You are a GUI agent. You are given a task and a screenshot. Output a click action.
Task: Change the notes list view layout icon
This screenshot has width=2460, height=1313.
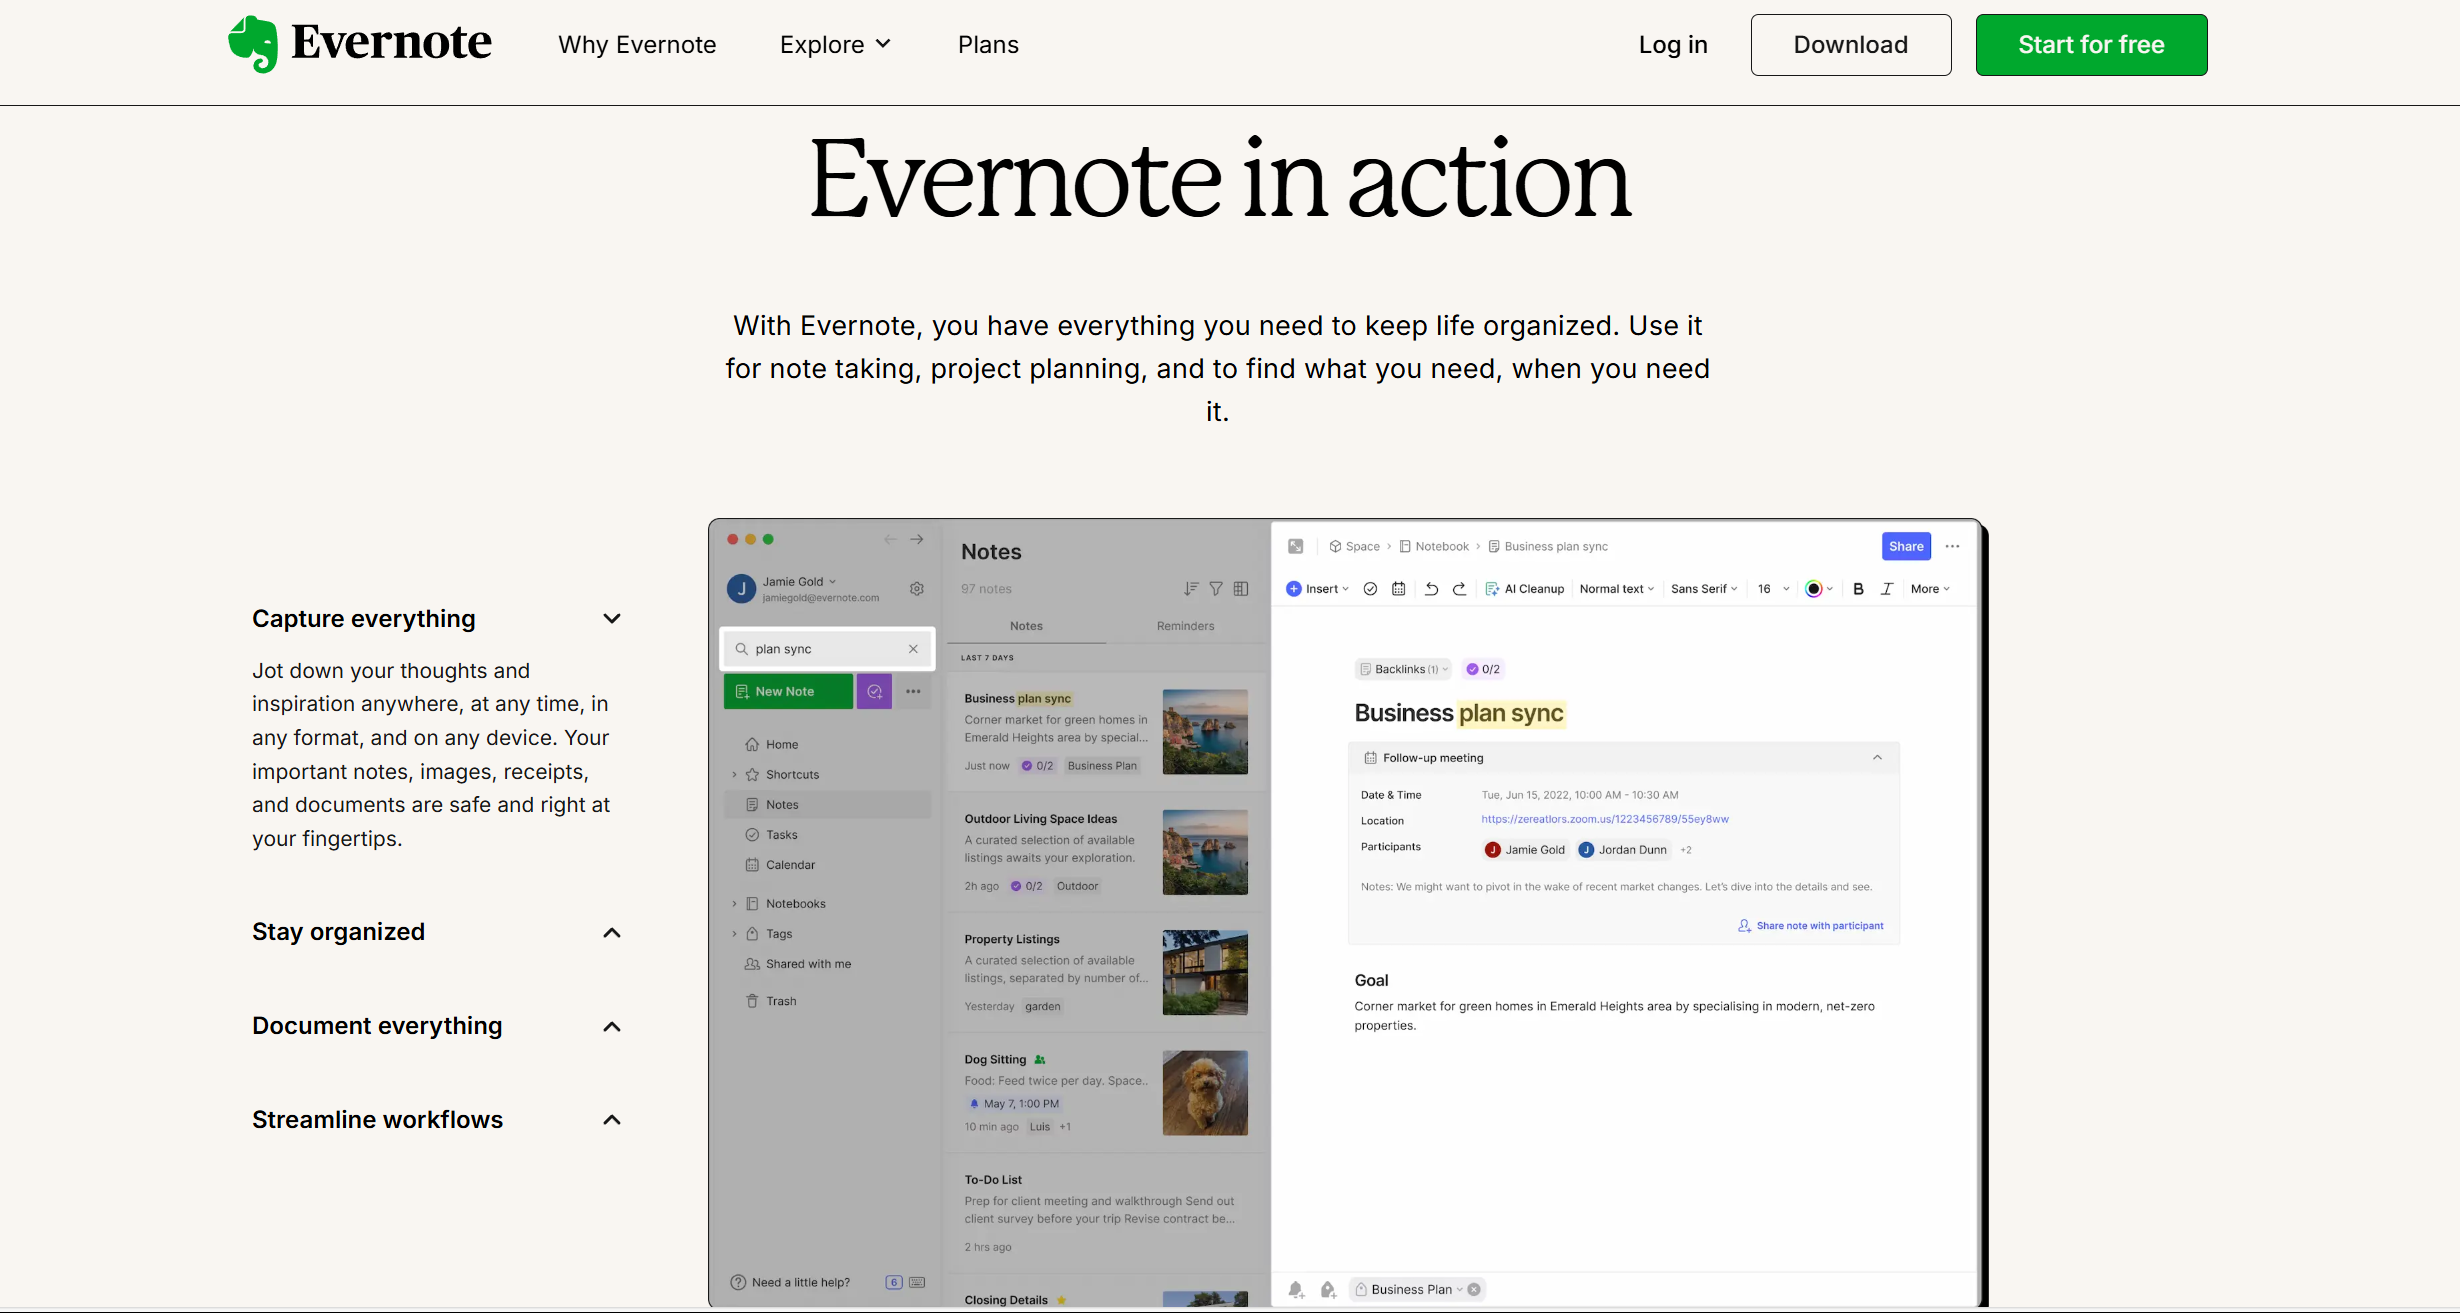(1241, 589)
